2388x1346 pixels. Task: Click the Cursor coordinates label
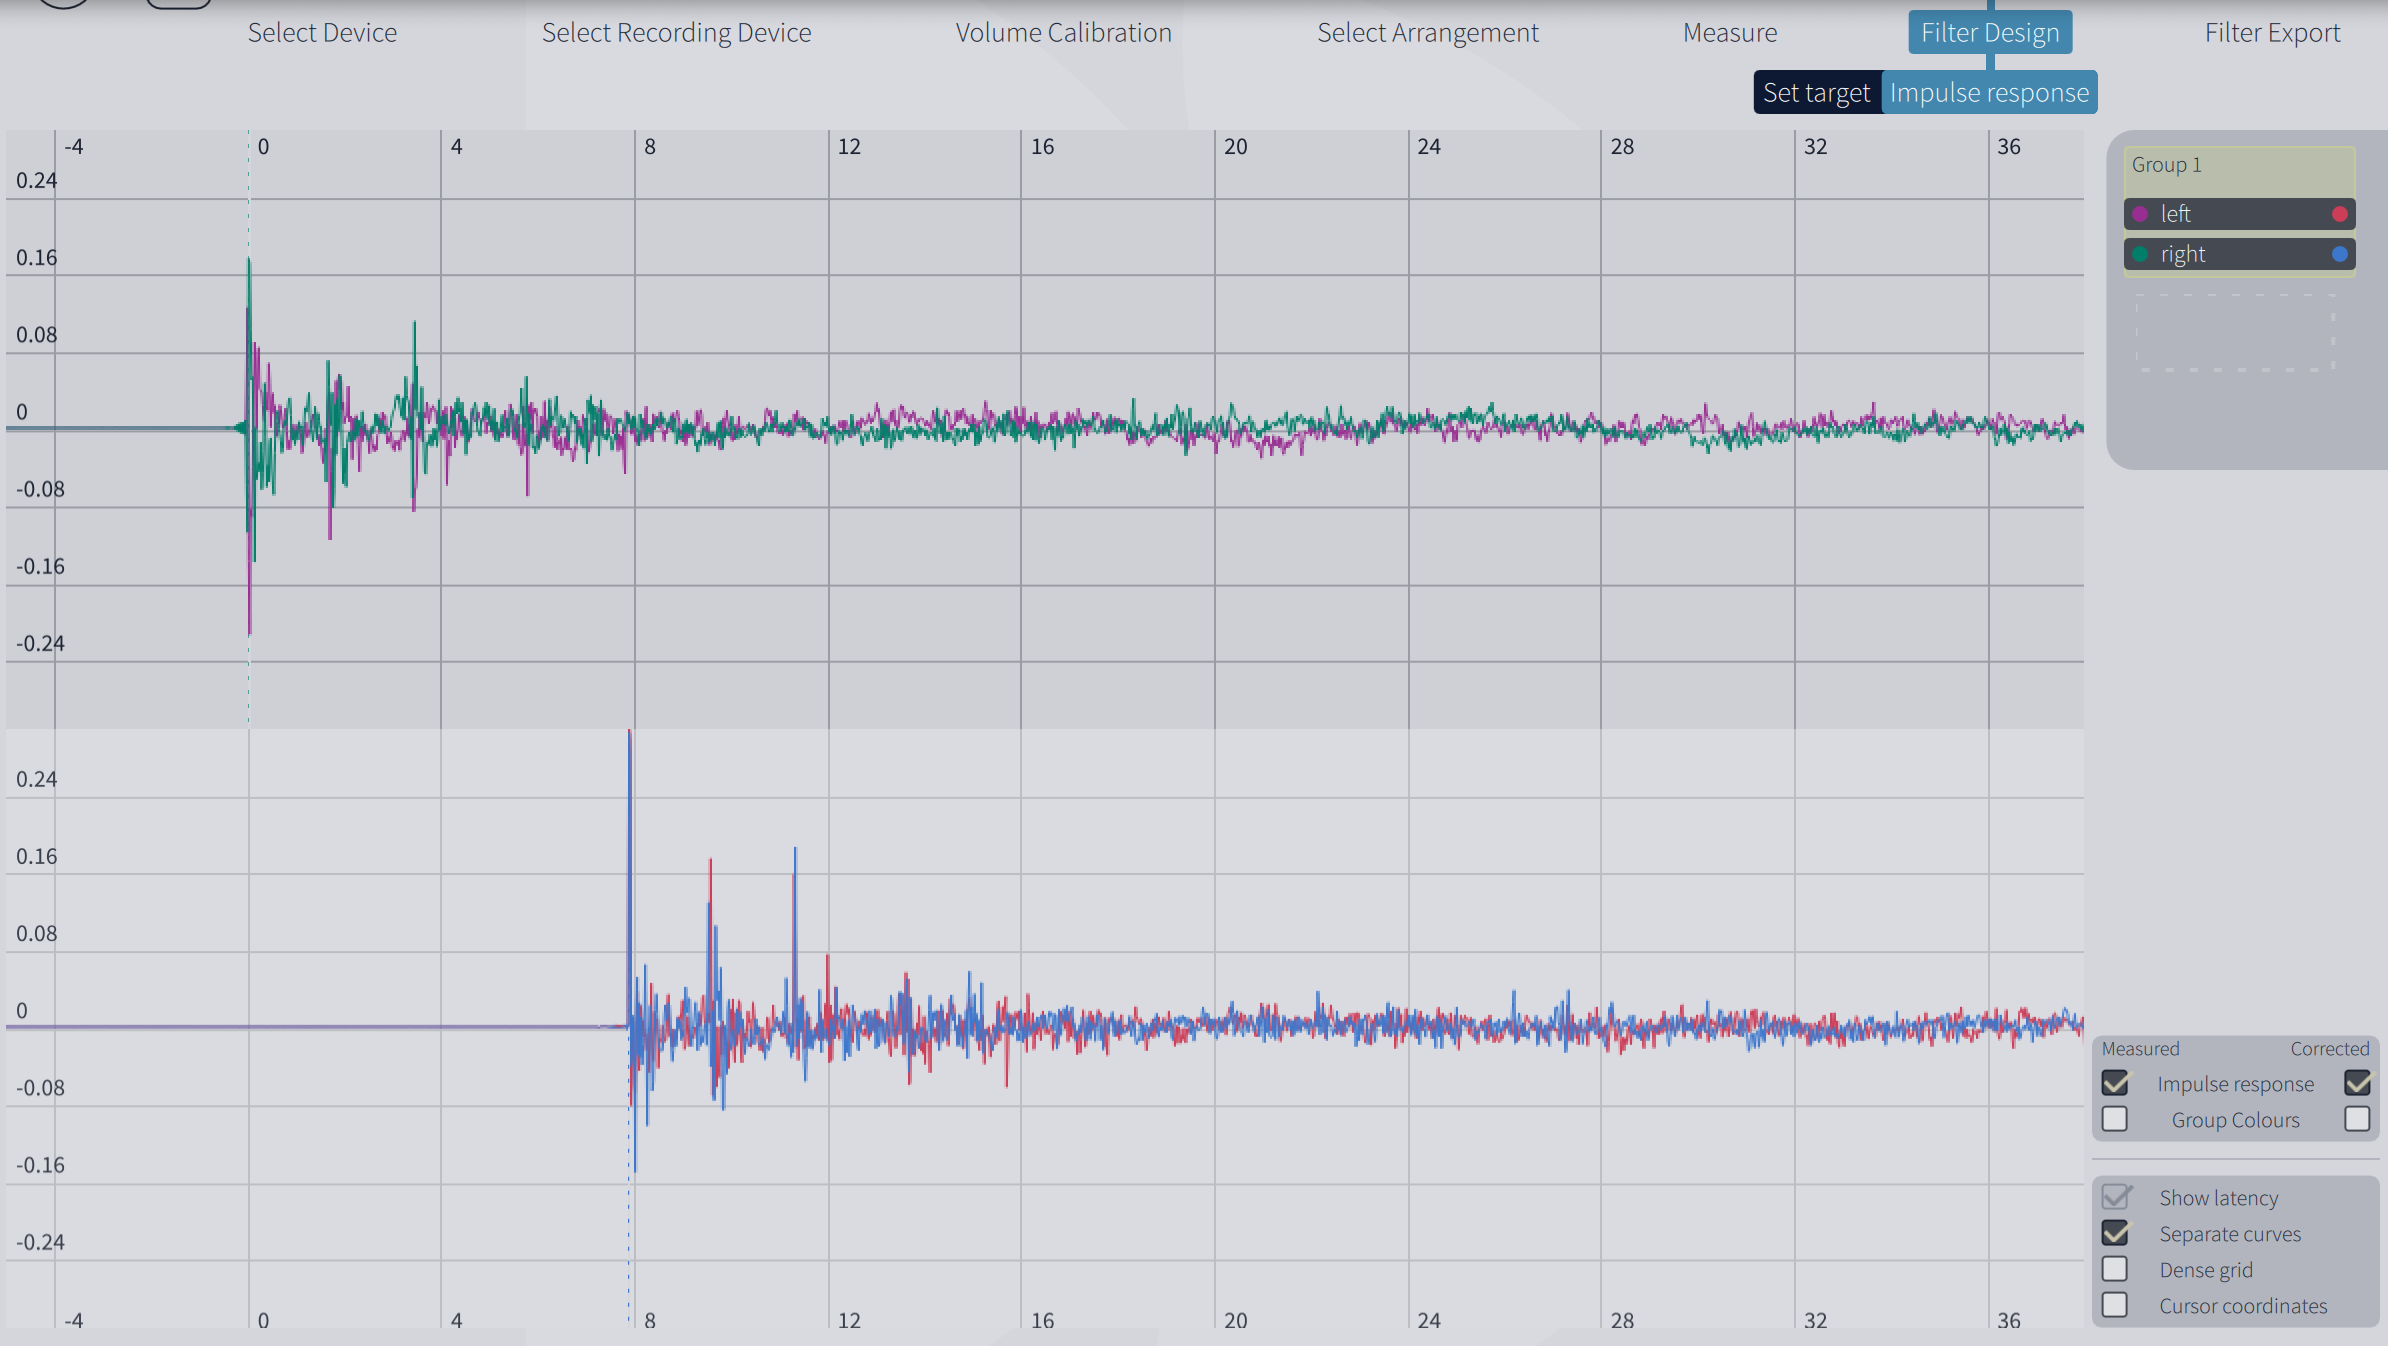(x=2243, y=1306)
